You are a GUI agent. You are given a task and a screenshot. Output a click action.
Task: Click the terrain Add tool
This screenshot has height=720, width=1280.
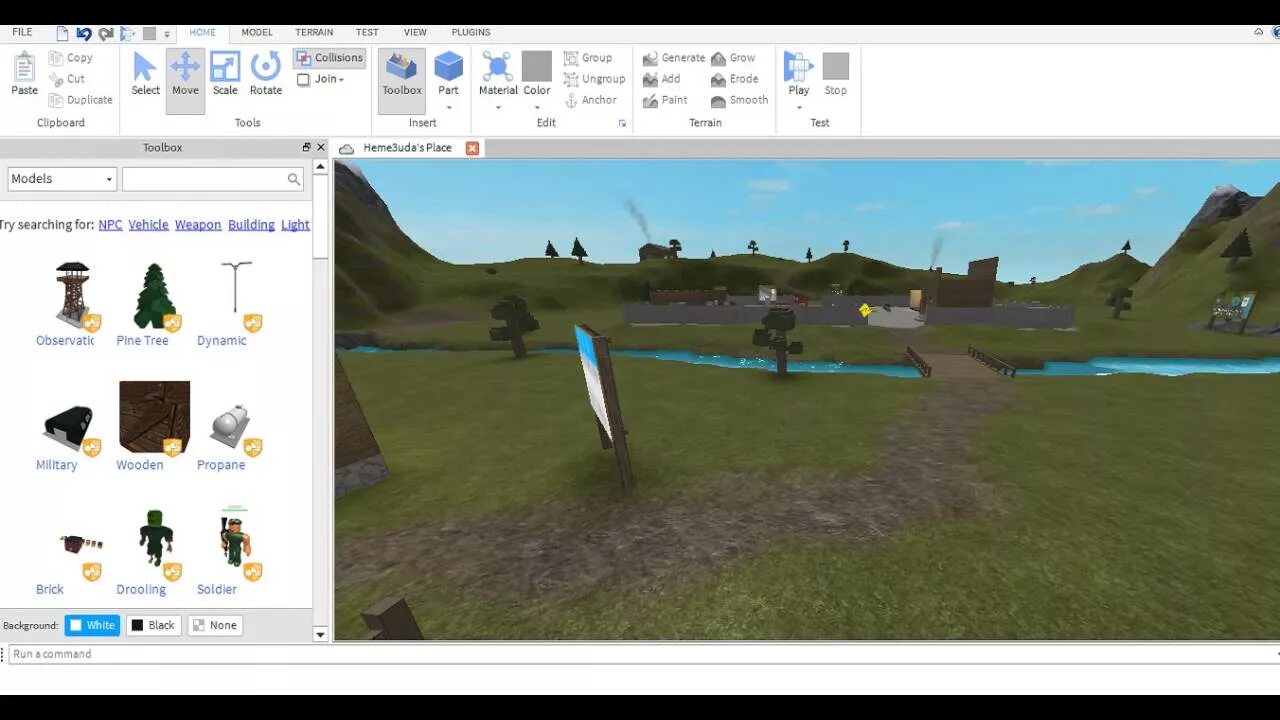(662, 79)
